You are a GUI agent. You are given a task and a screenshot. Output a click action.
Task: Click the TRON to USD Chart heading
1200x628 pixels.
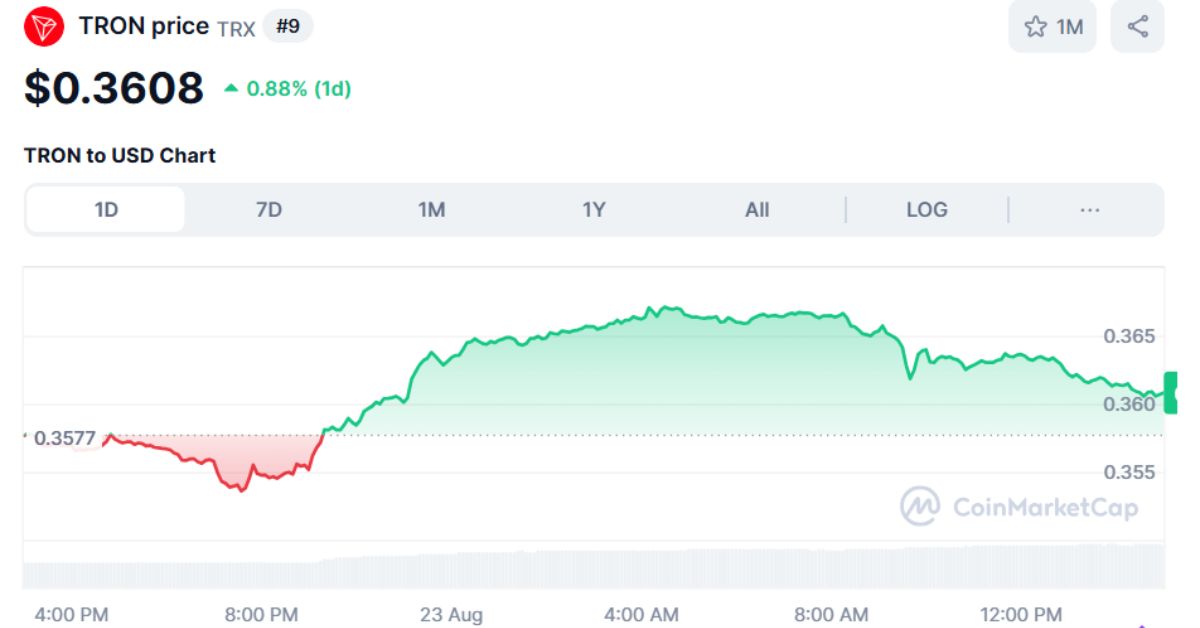pyautogui.click(x=120, y=155)
